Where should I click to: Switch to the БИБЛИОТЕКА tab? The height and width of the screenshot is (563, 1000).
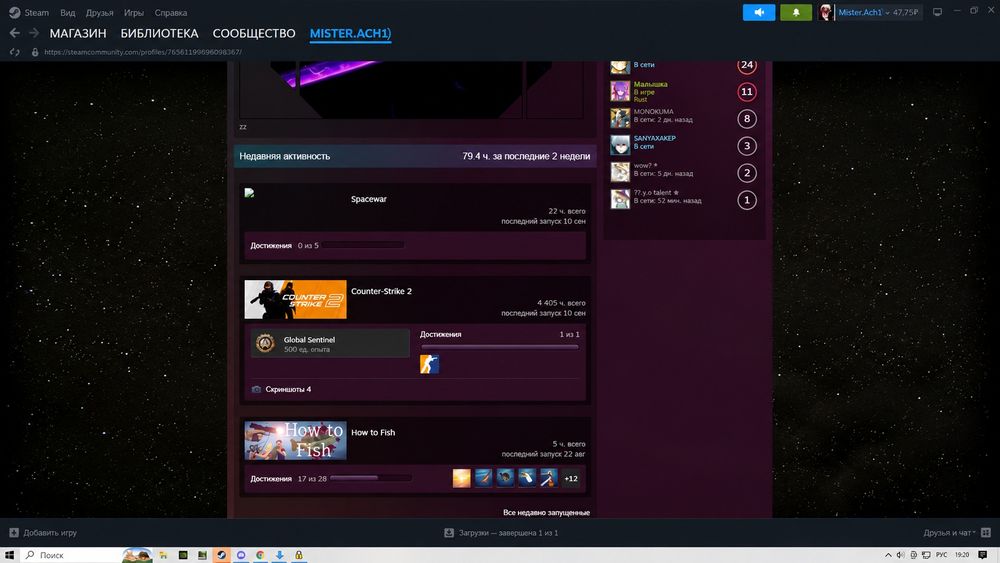coord(159,33)
